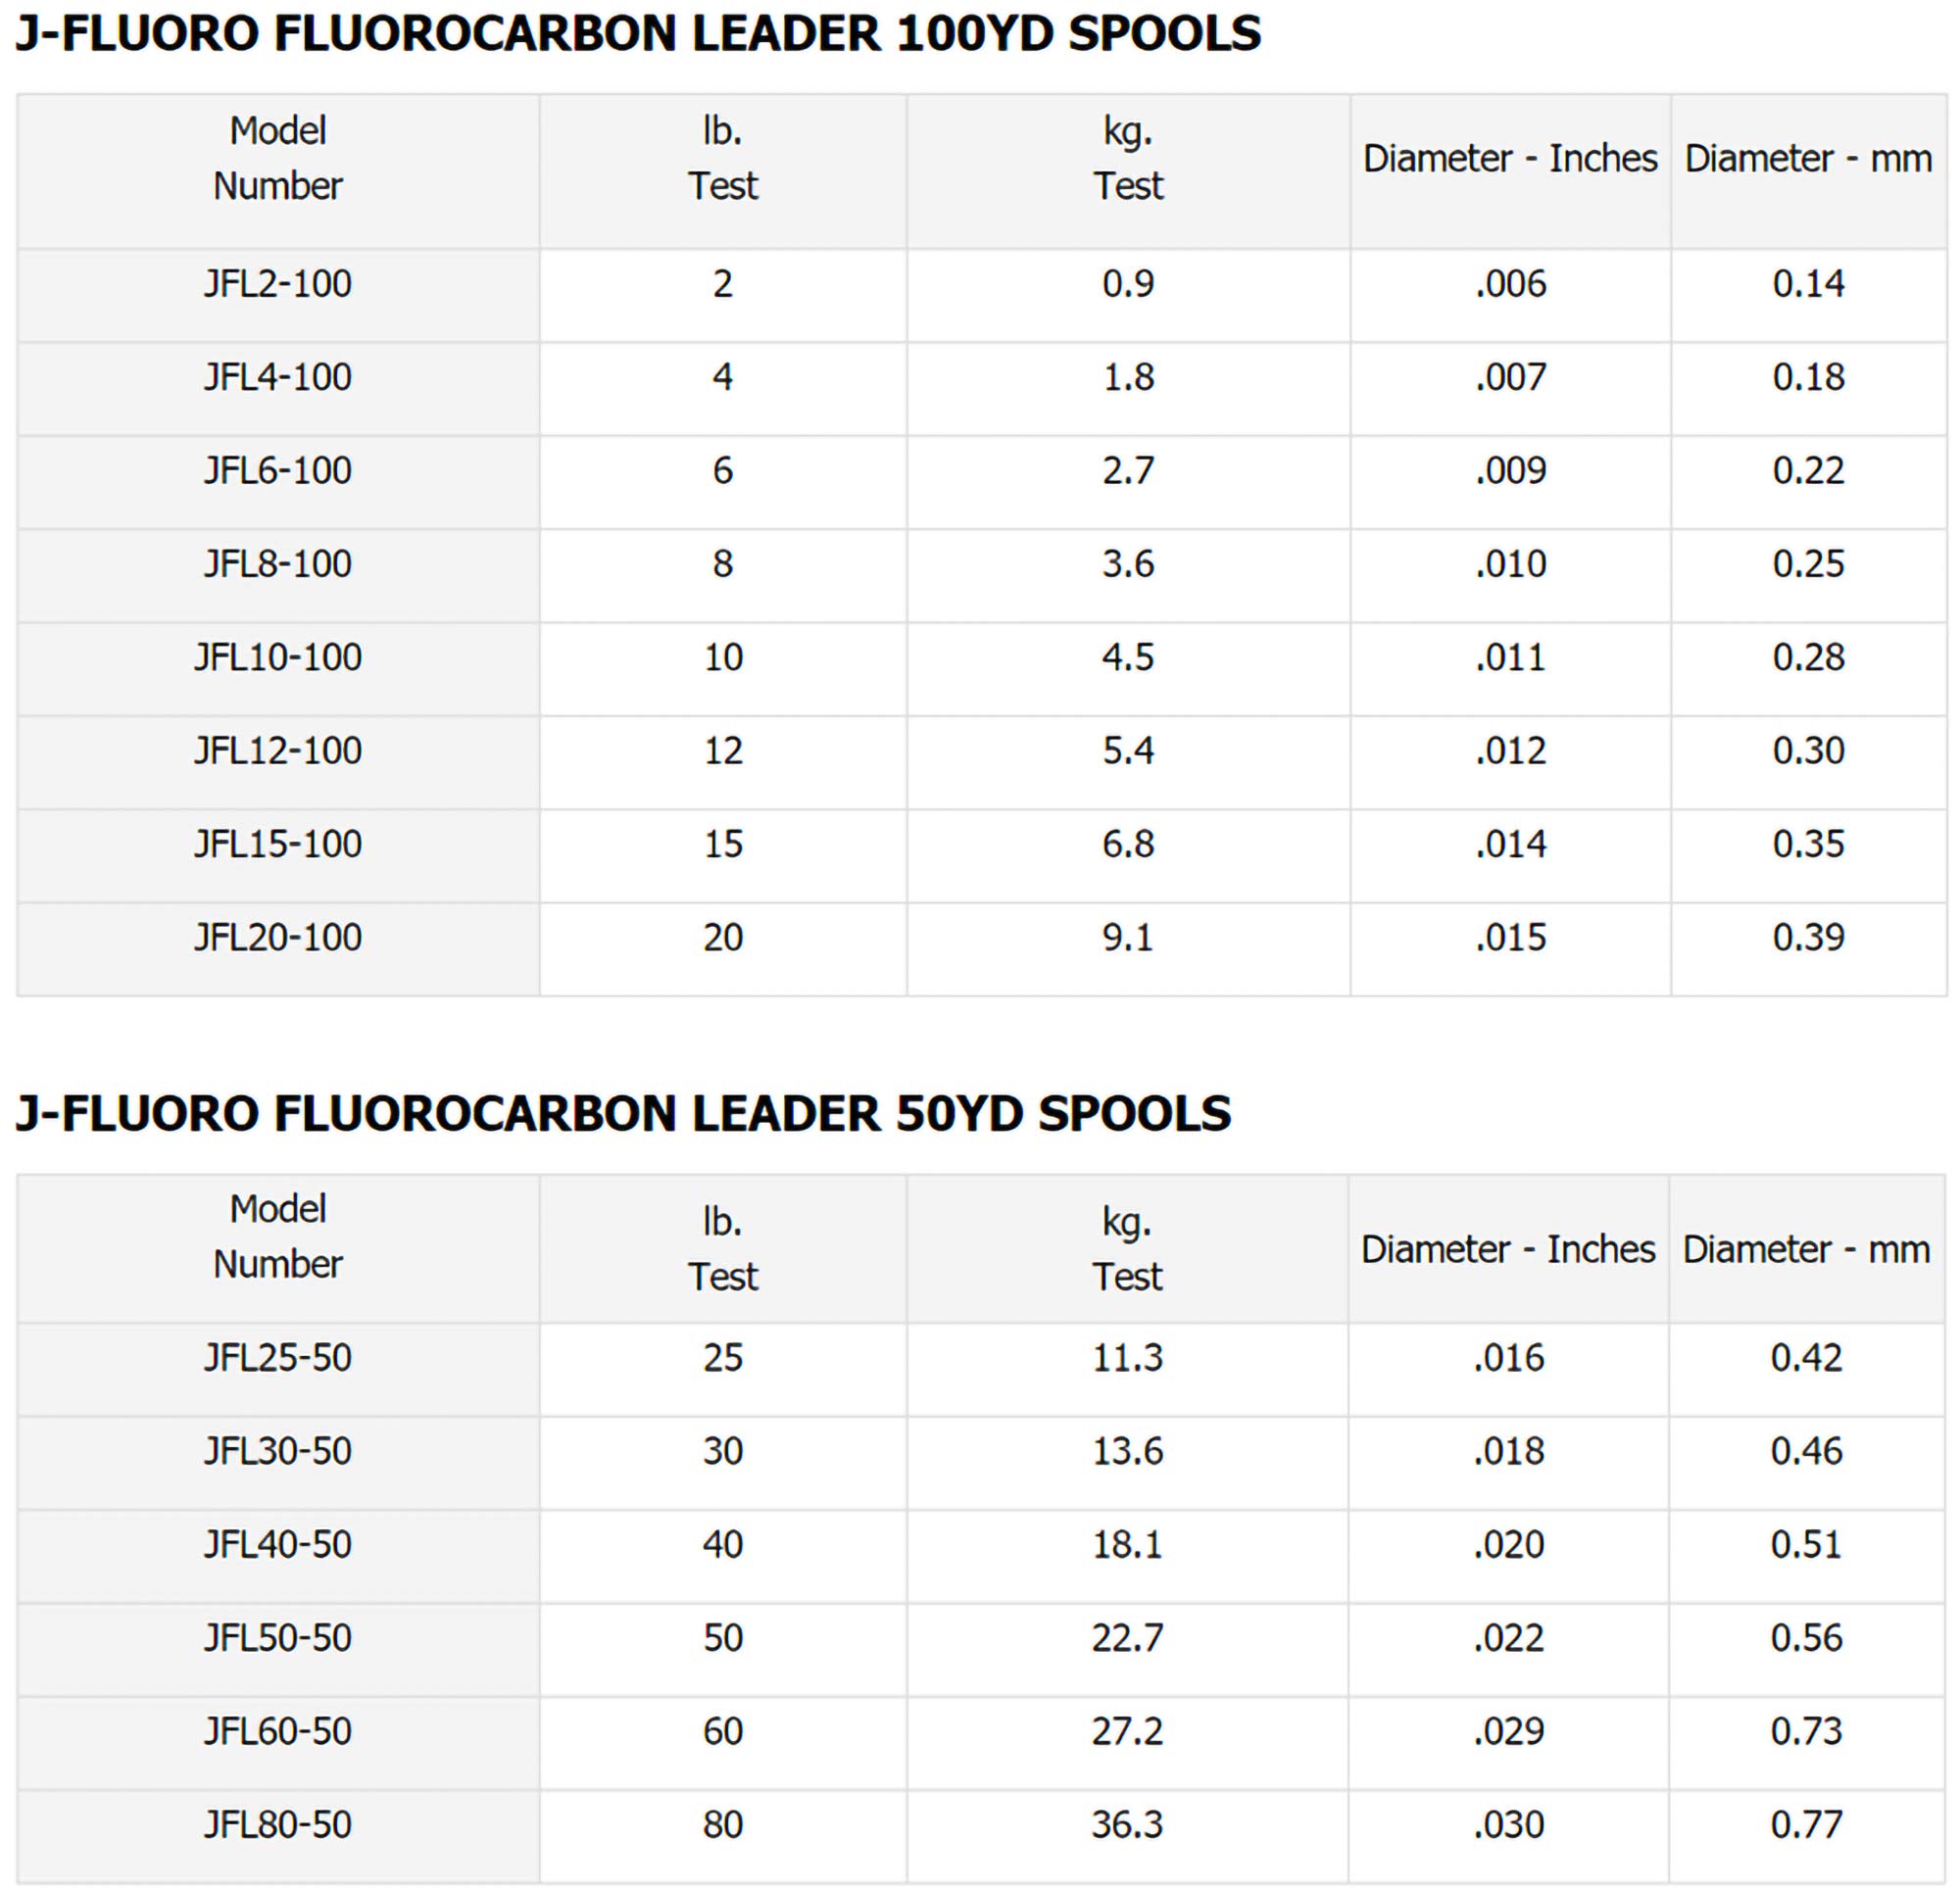Select the JFL50-50 model cell
This screenshot has width=1960, height=1888.
pos(278,1638)
